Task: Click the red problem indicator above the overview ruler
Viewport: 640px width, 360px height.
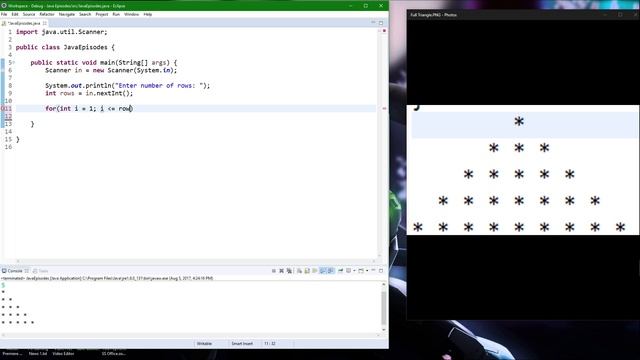Action: 384,31
